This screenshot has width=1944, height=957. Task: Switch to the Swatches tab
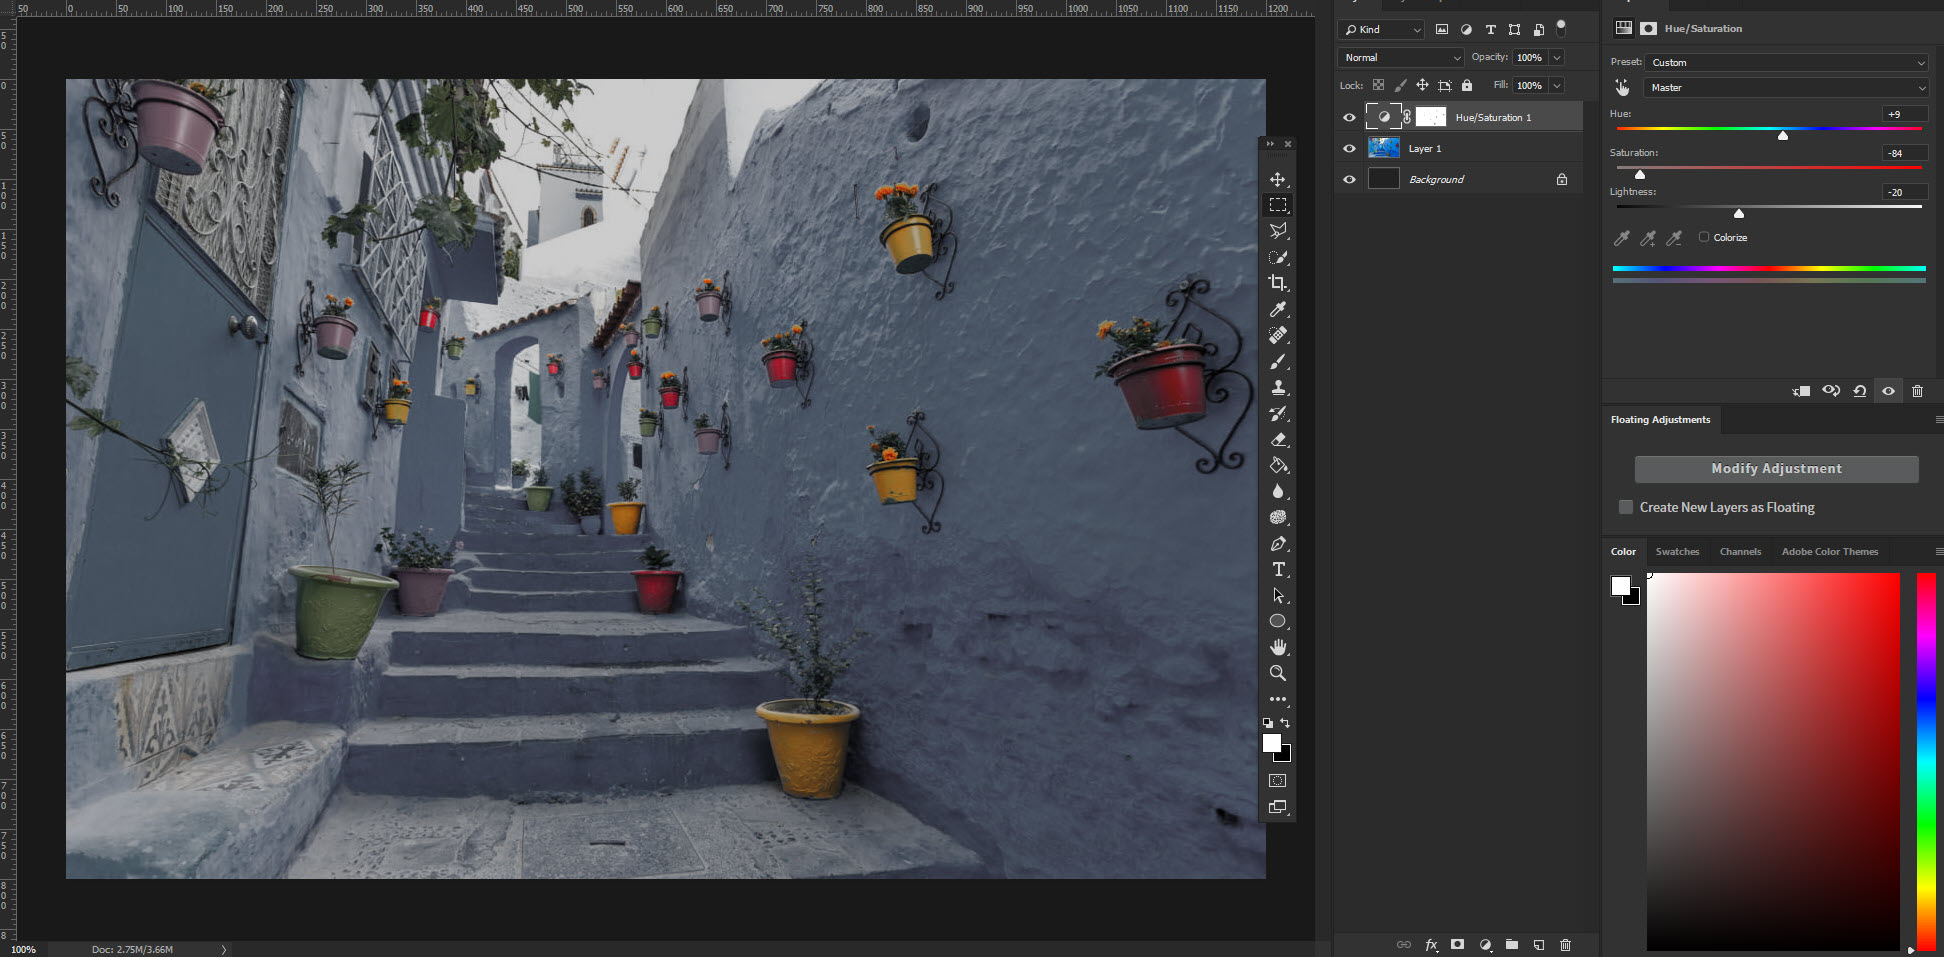pos(1677,552)
